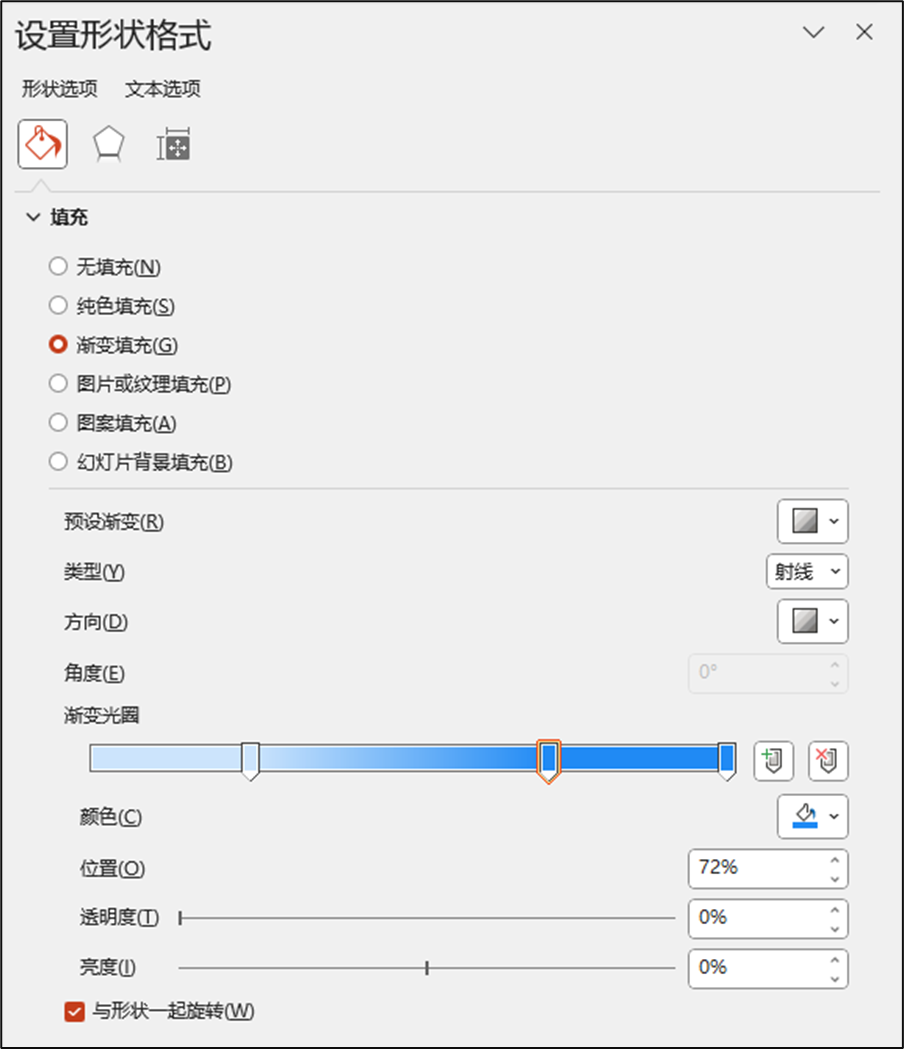Select the 无填充 (No fill) radio button
The image size is (904, 1049).
point(58,266)
